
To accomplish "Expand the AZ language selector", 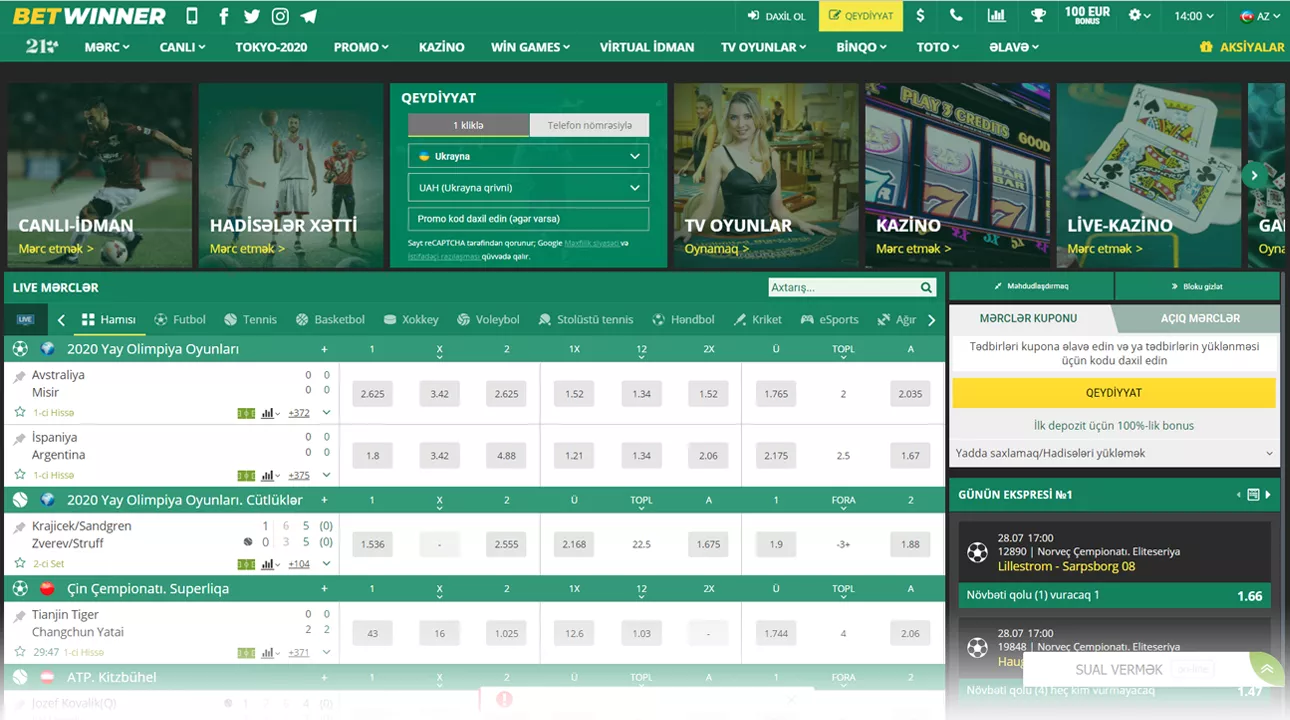I will coord(1257,16).
